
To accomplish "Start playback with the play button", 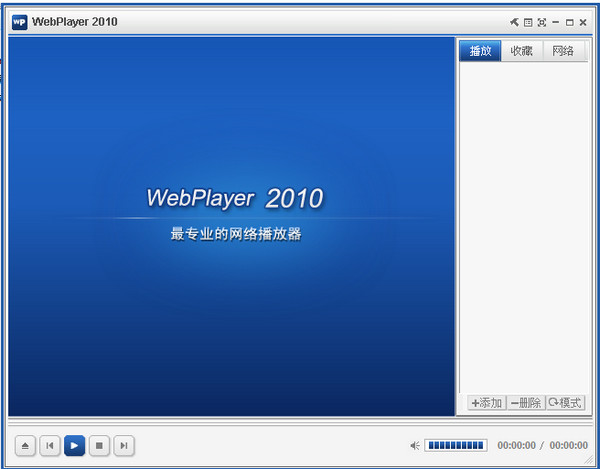I will pyautogui.click(x=75, y=446).
